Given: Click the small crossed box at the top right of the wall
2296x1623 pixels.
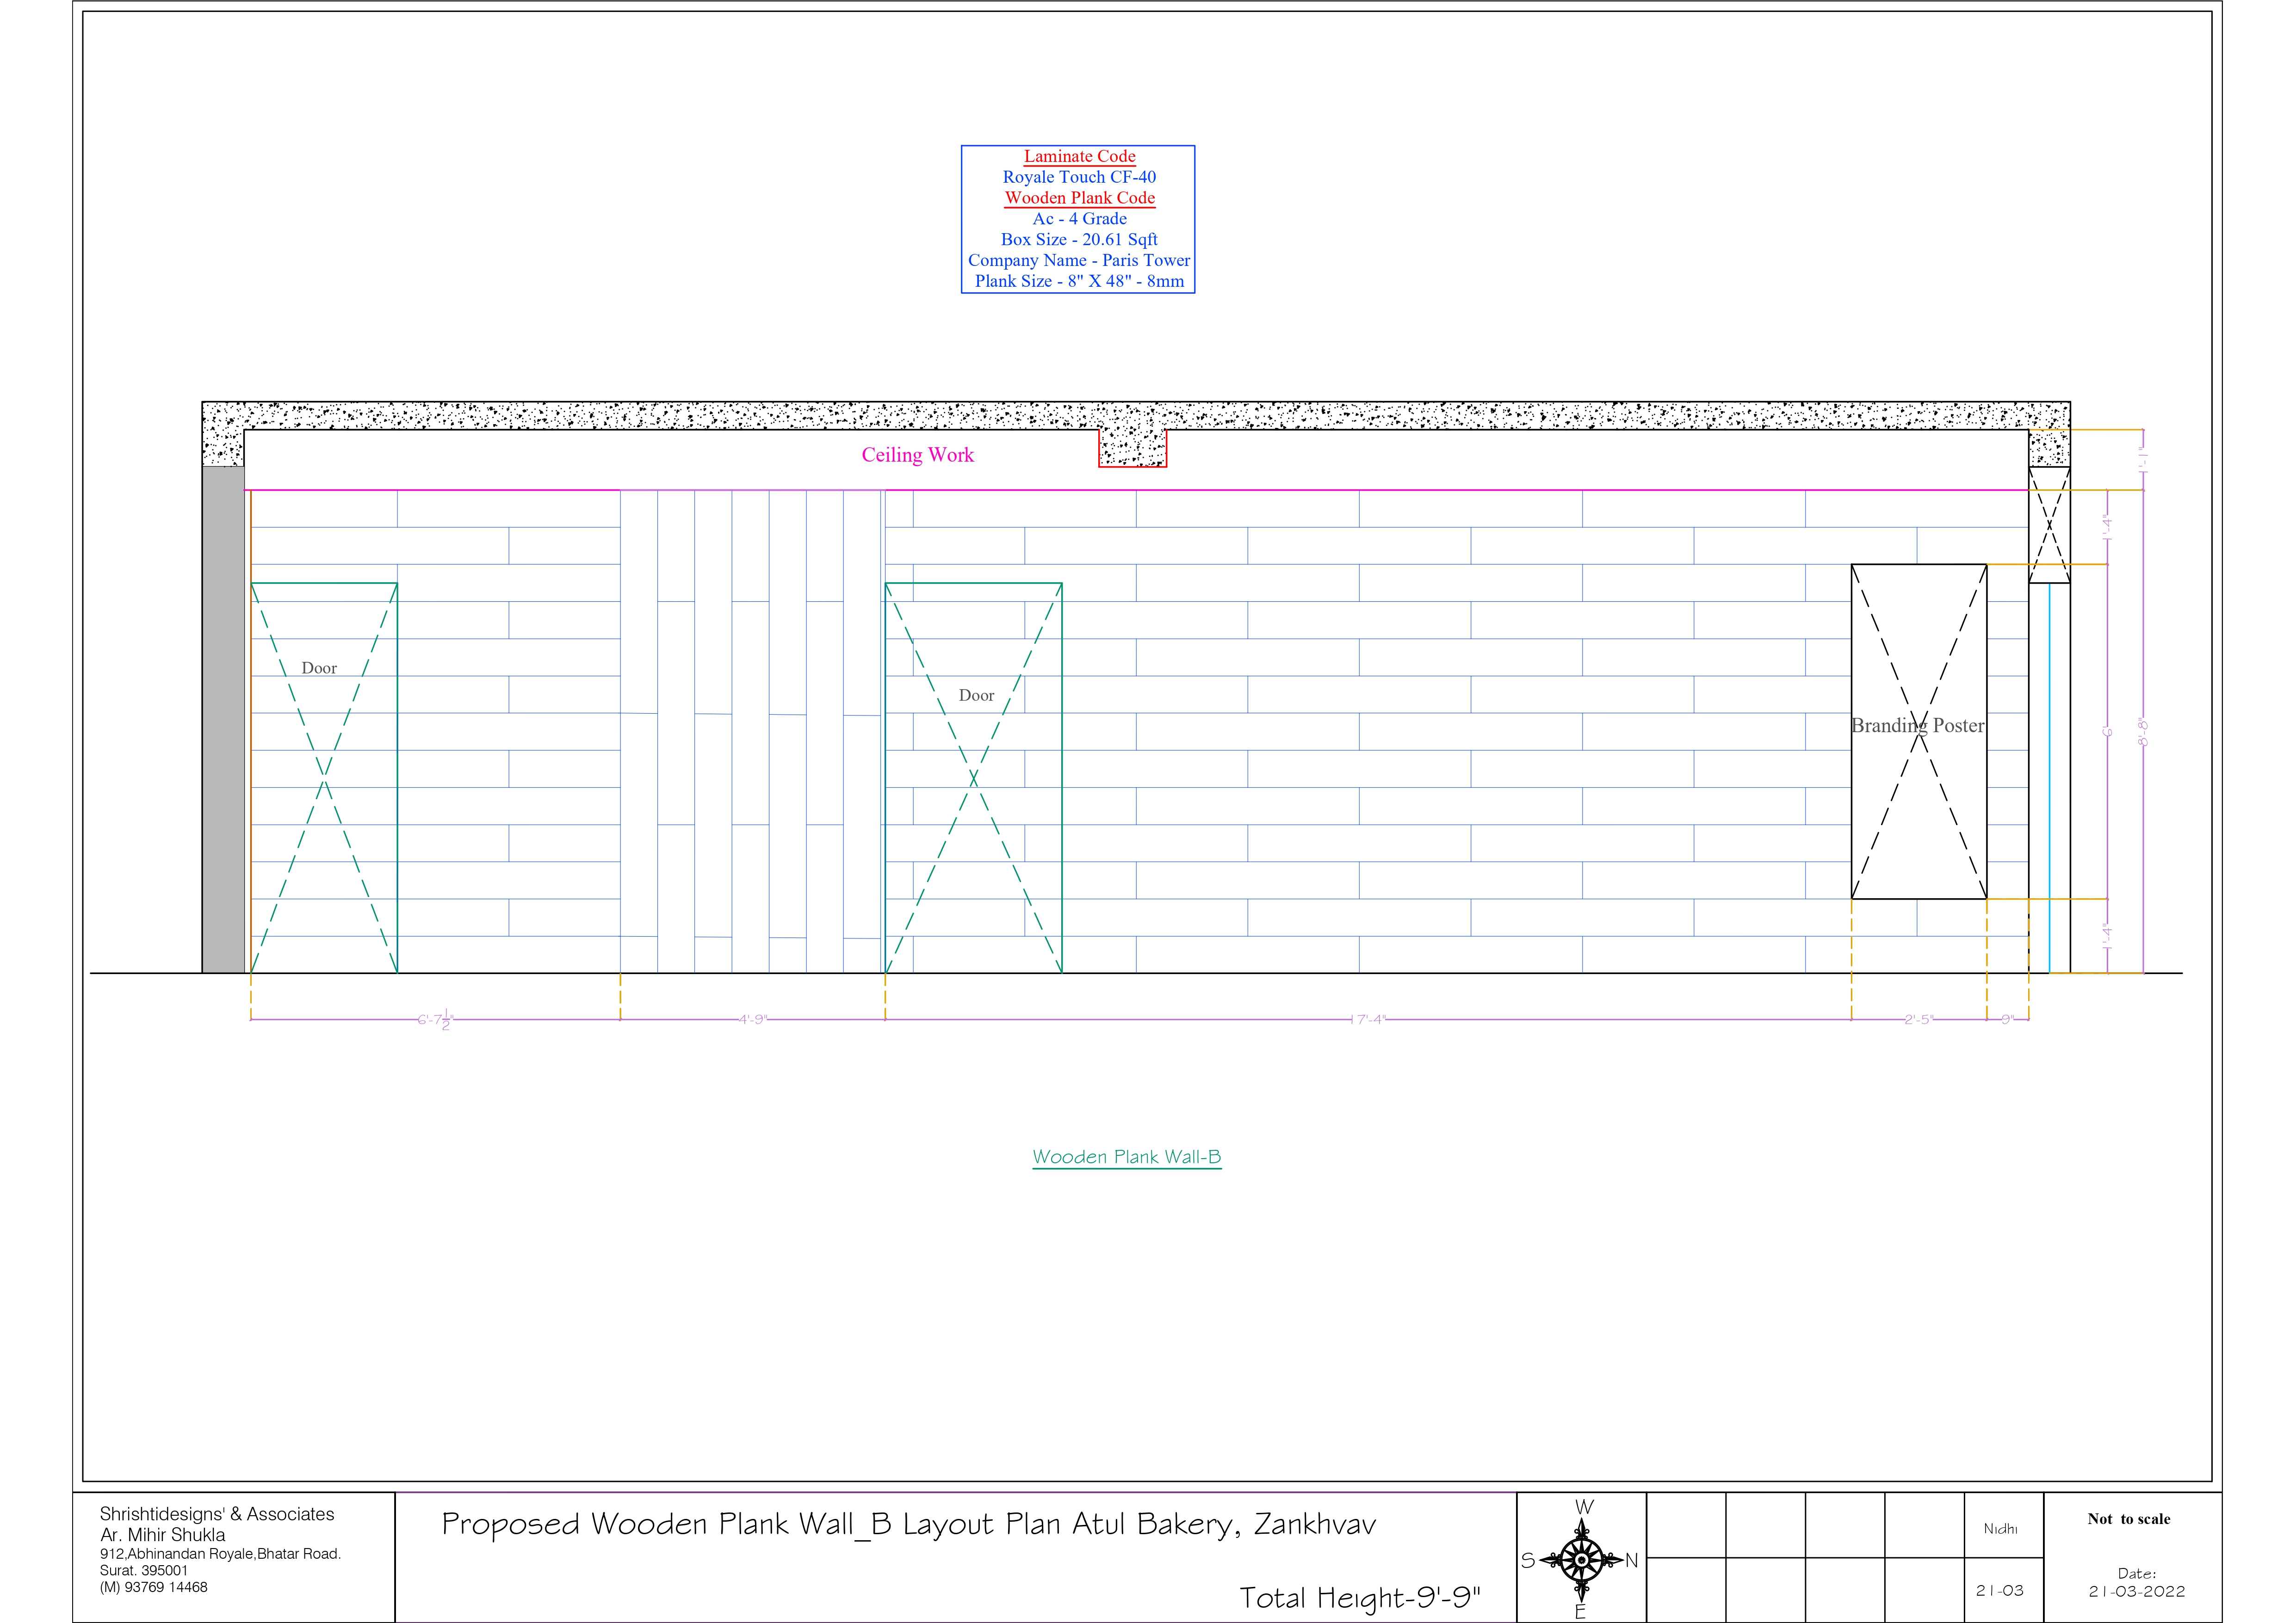Looking at the screenshot, I should pyautogui.click(x=2049, y=525).
